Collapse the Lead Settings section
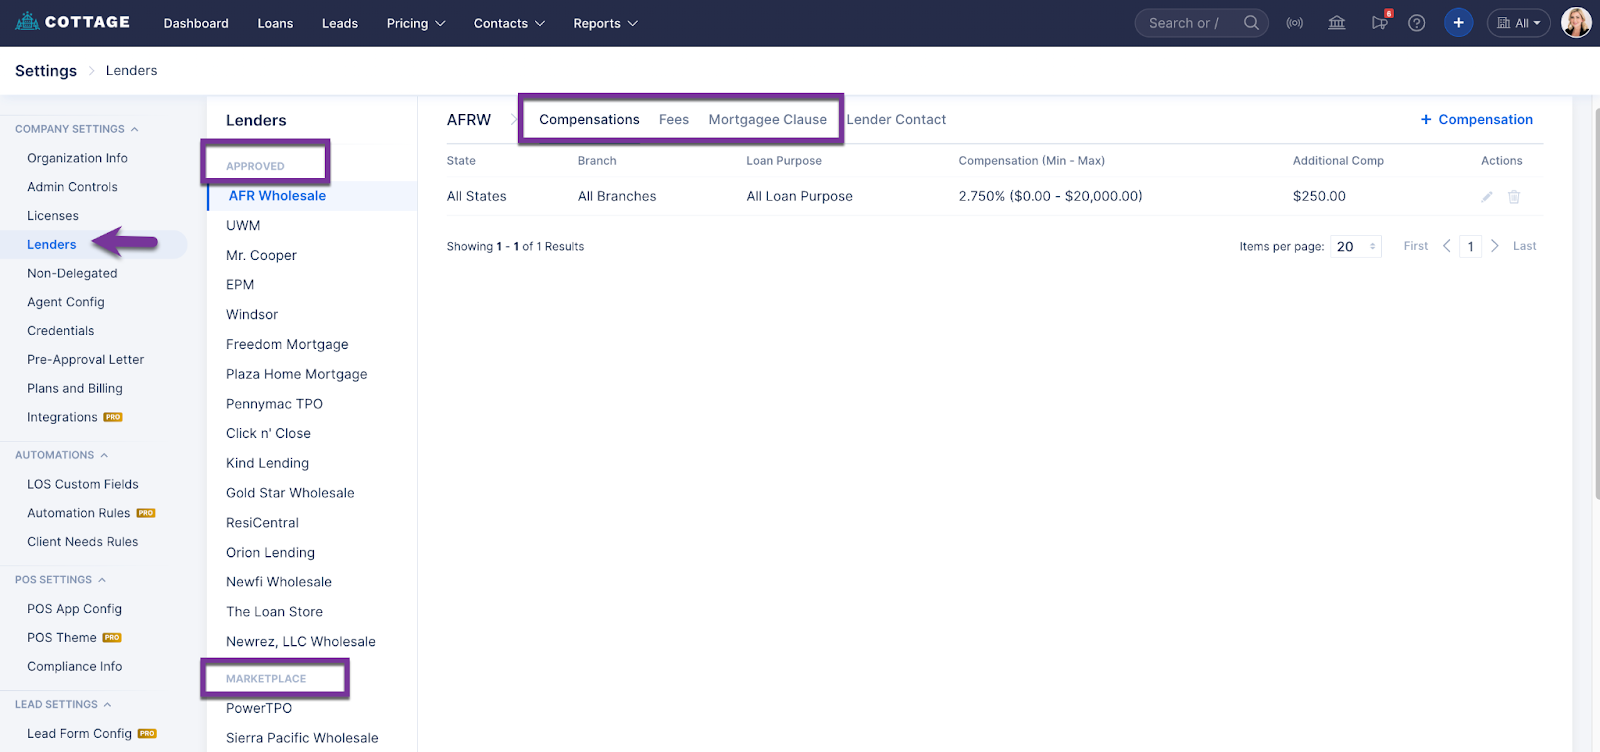Image resolution: width=1600 pixels, height=752 pixels. (63, 705)
